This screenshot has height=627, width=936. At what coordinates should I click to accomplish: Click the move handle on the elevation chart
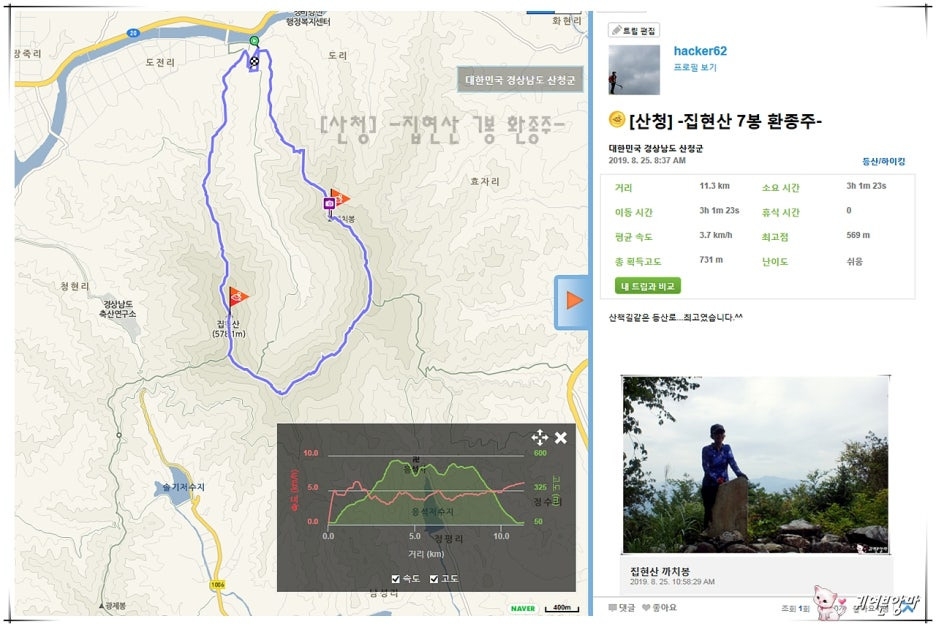click(540, 438)
